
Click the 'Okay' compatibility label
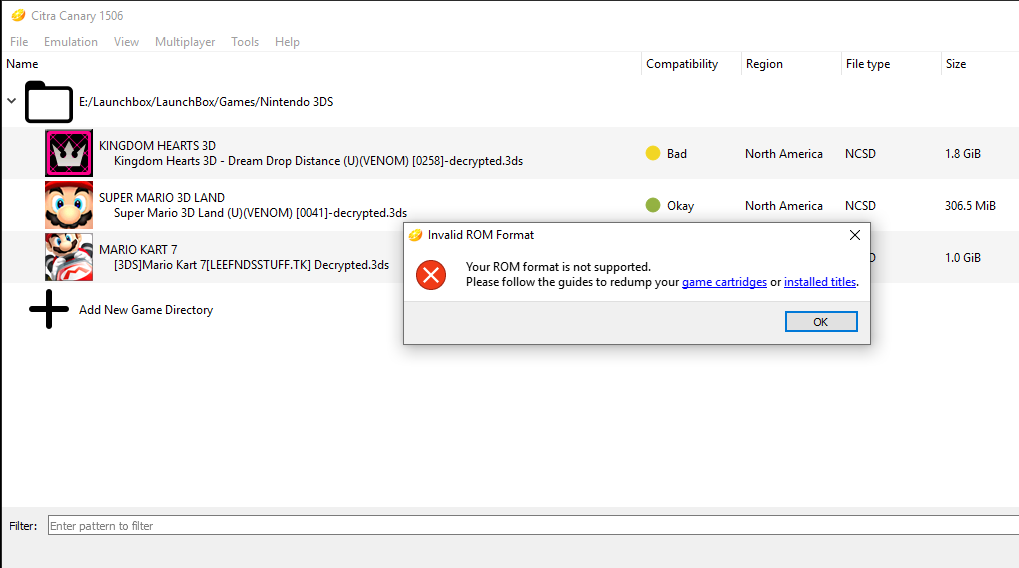tap(680, 205)
